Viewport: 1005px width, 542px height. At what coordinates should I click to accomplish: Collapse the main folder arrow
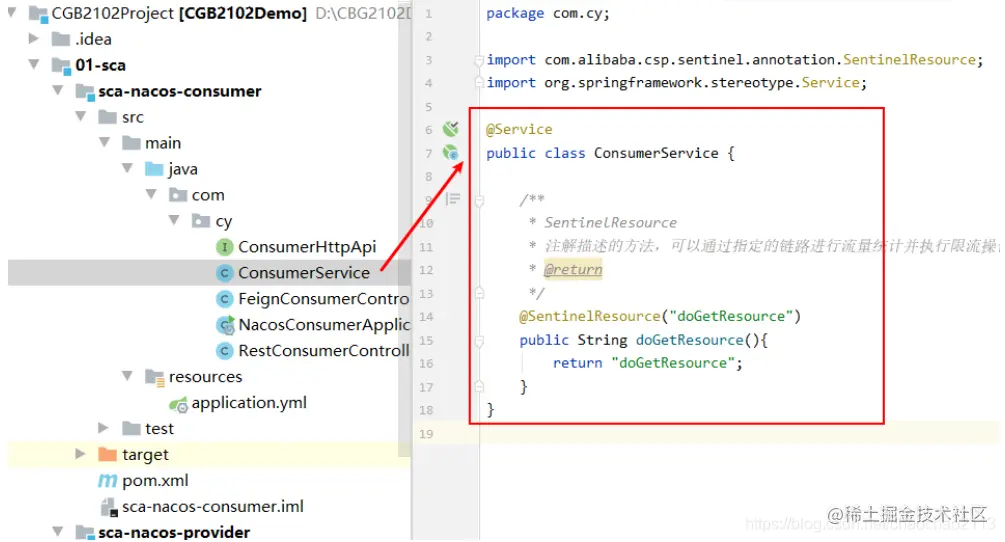[x=104, y=142]
